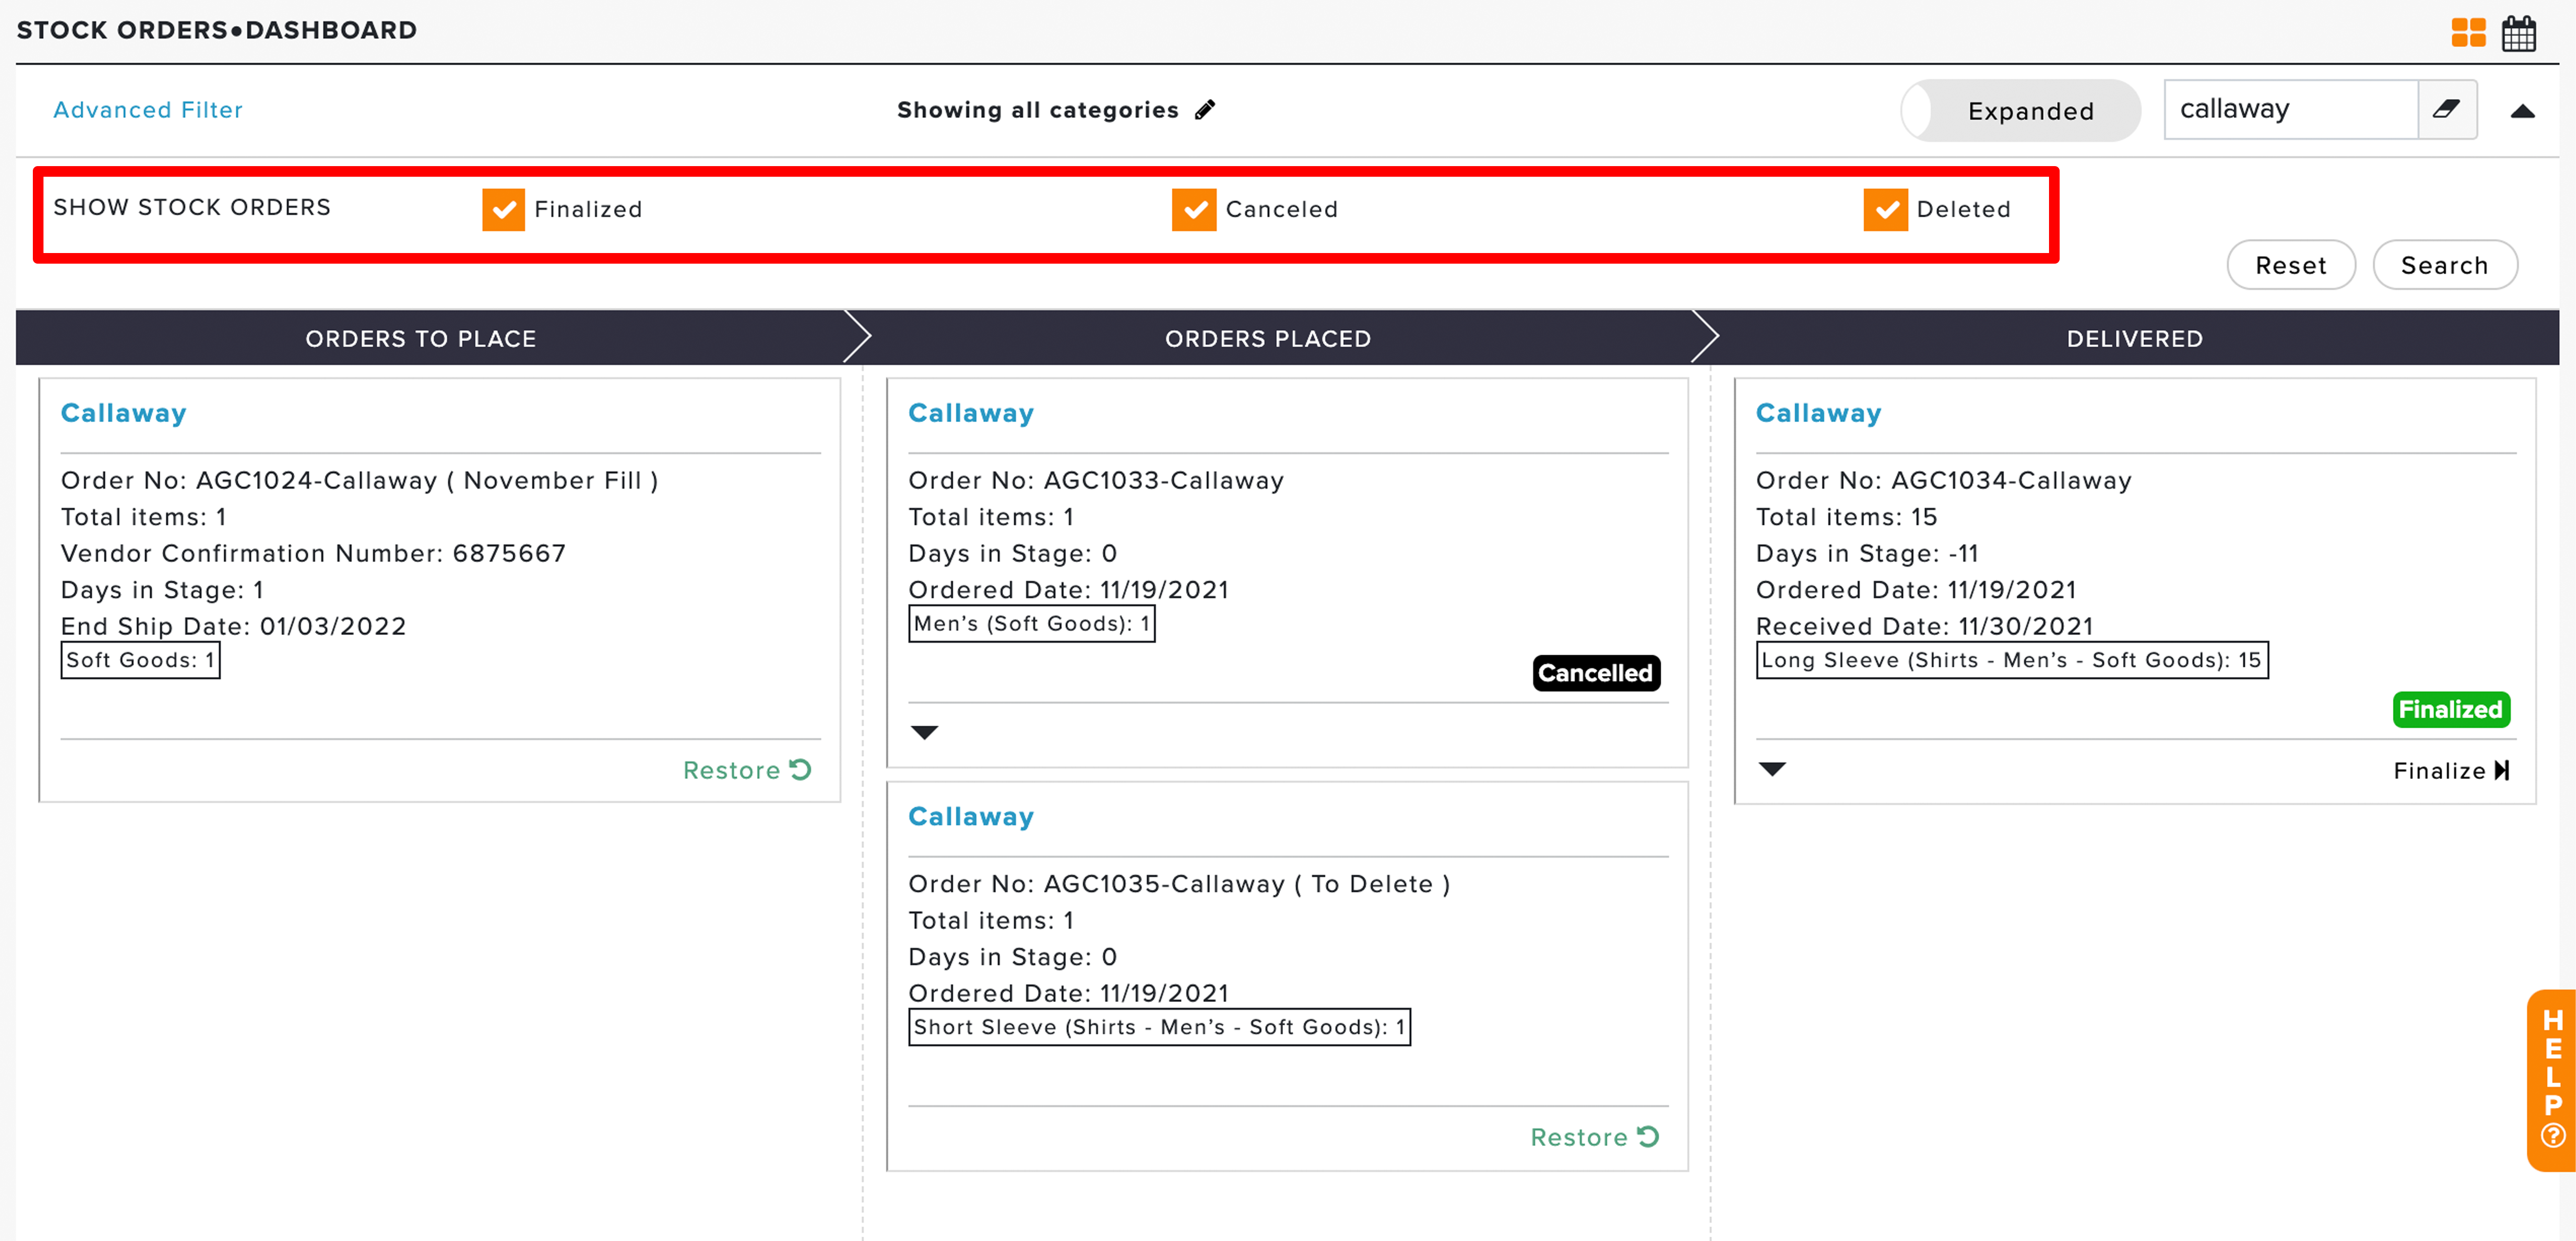Click Order No: AGC1035-Callaway ( To Delete )
This screenshot has height=1241, width=2576.
[1179, 884]
